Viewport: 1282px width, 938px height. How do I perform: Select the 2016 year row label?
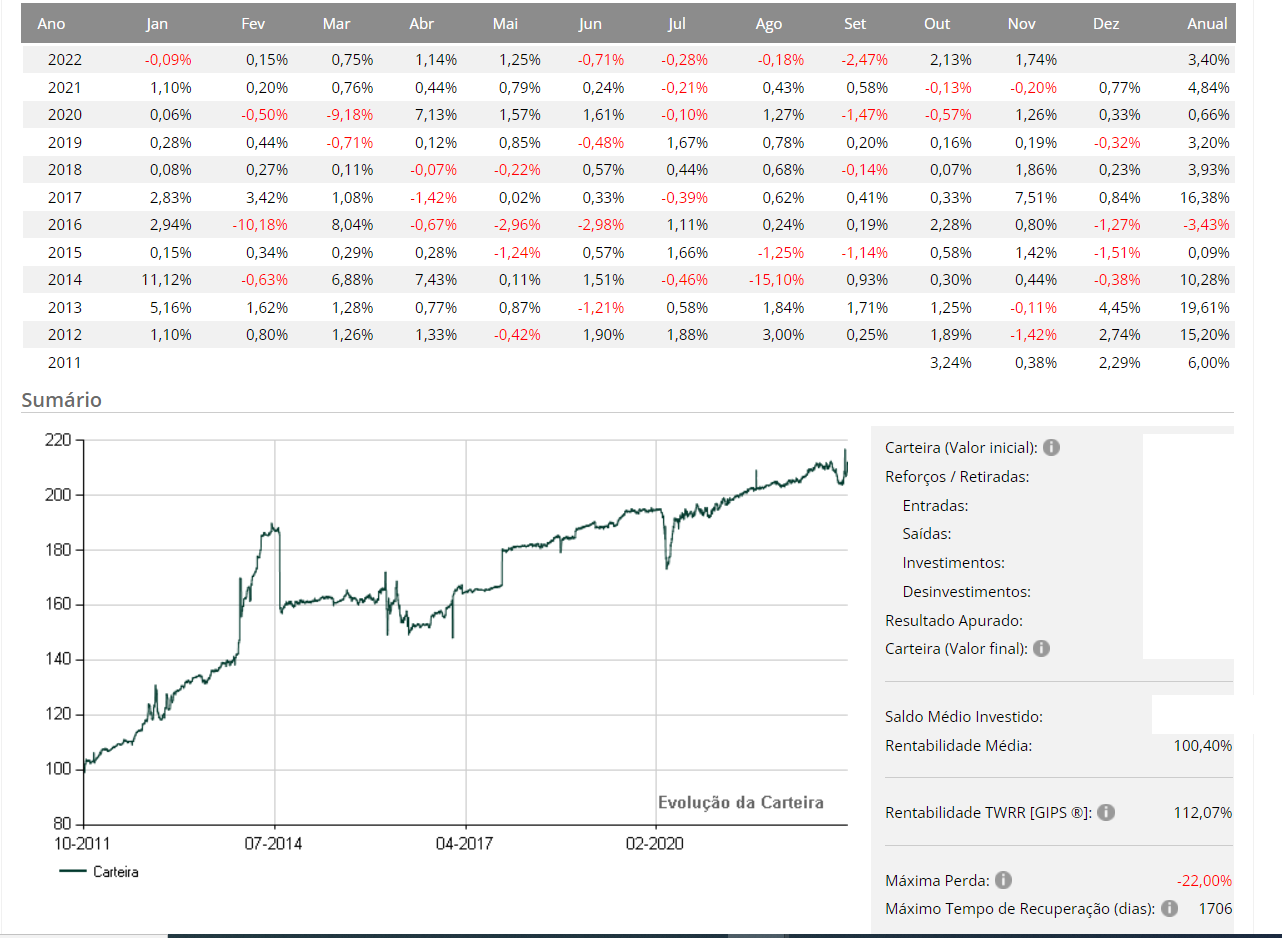coord(65,225)
